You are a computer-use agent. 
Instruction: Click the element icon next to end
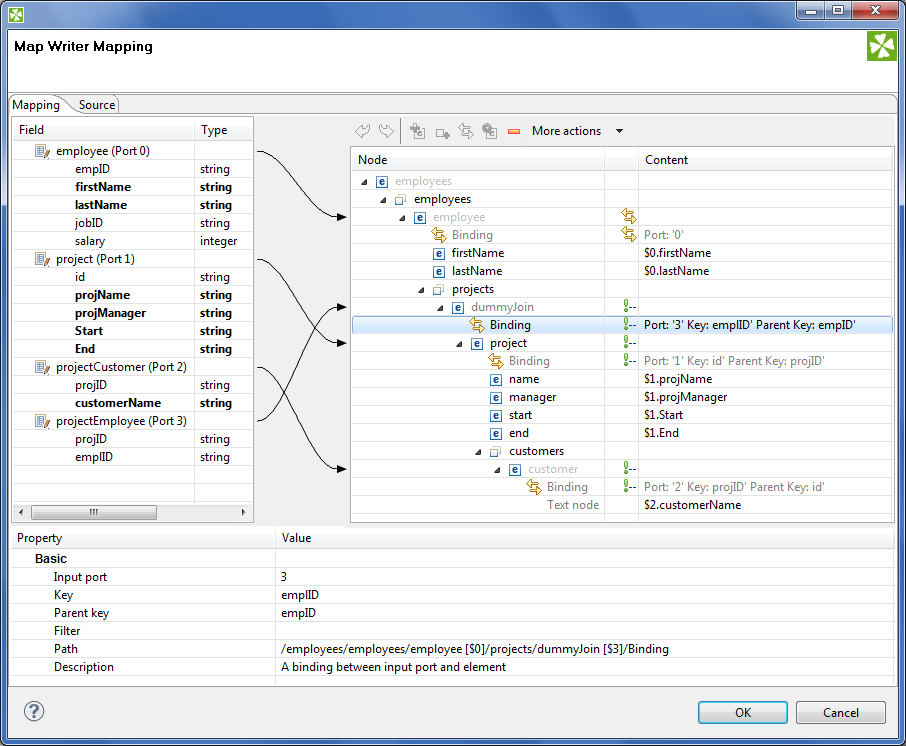[496, 433]
